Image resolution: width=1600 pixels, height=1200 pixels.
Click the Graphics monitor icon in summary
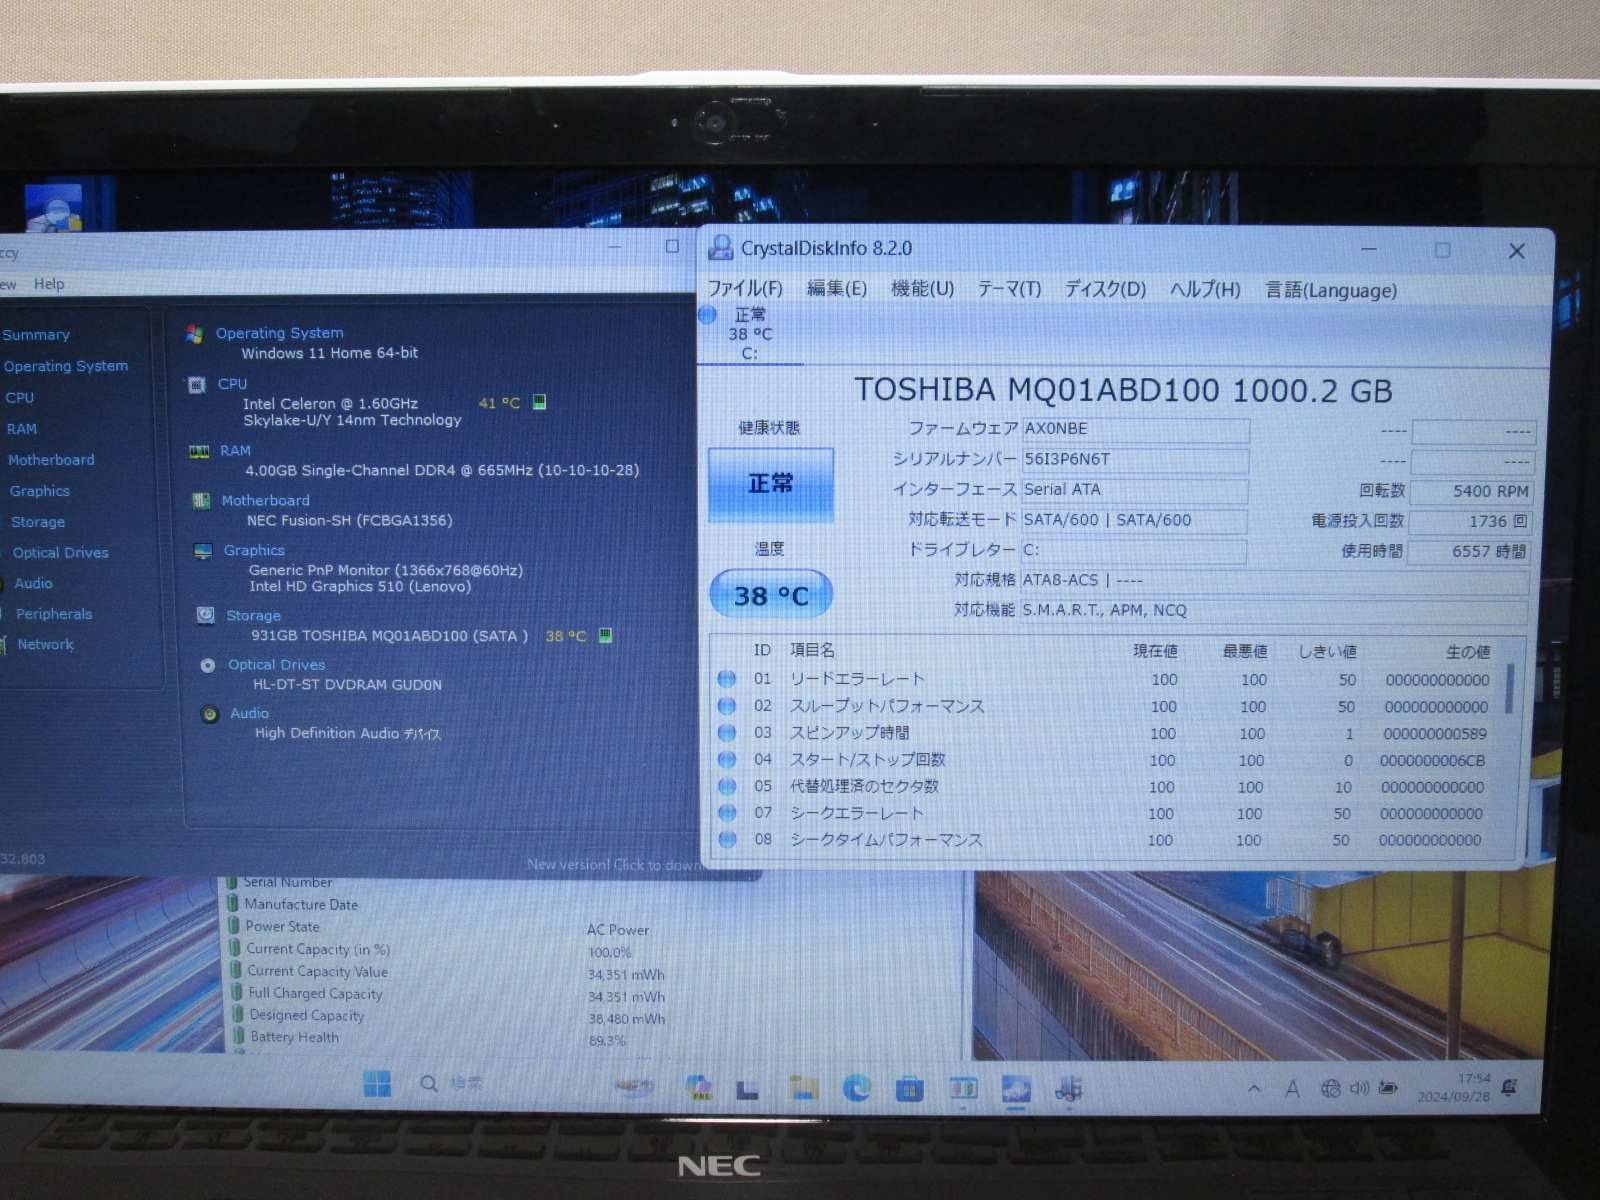tap(203, 551)
